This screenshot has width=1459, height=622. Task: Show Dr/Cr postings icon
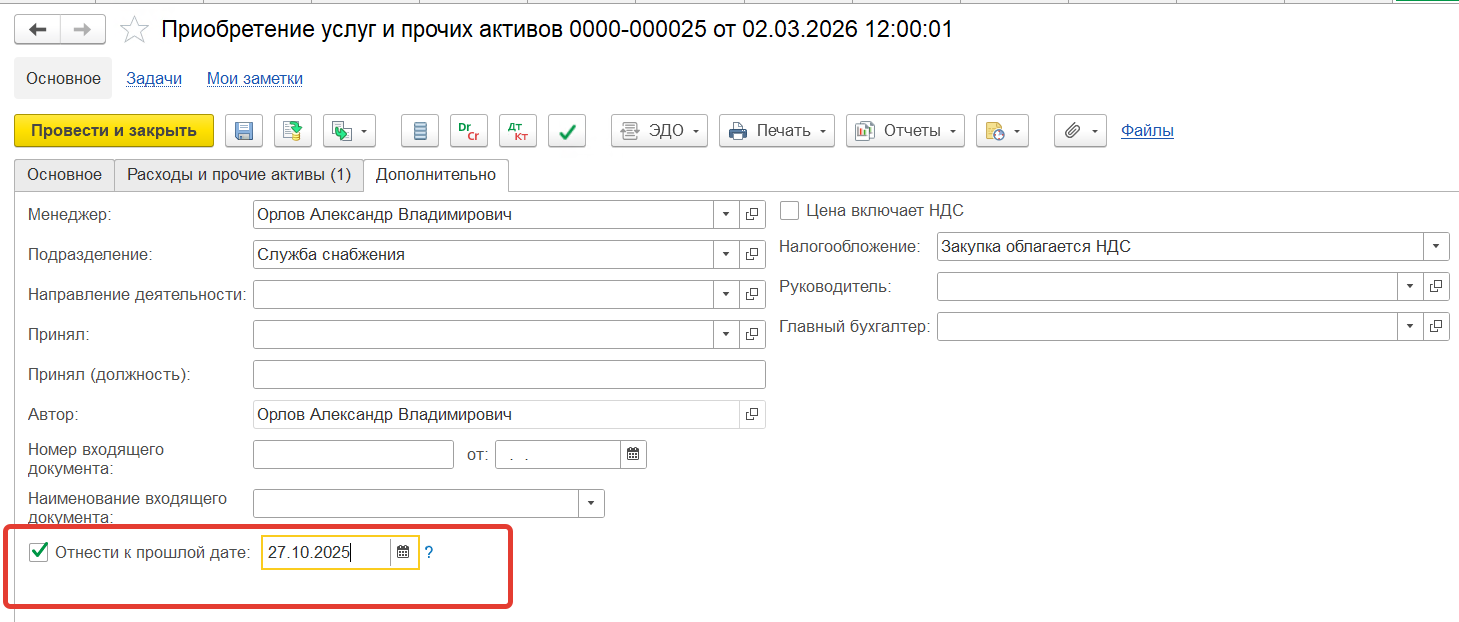pyautogui.click(x=469, y=131)
